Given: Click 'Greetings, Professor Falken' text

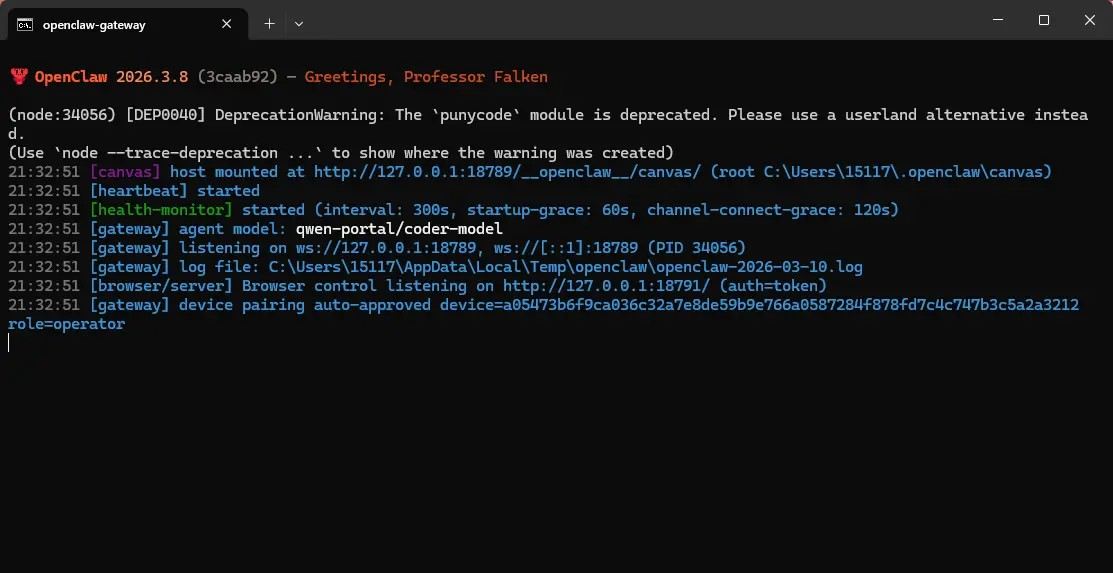Looking at the screenshot, I should click(426, 77).
